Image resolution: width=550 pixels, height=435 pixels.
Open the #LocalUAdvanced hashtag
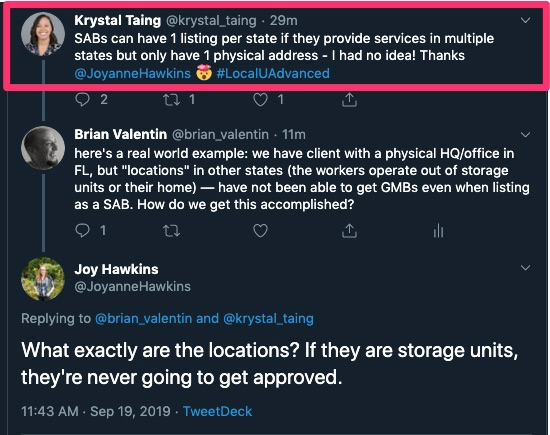click(x=273, y=73)
